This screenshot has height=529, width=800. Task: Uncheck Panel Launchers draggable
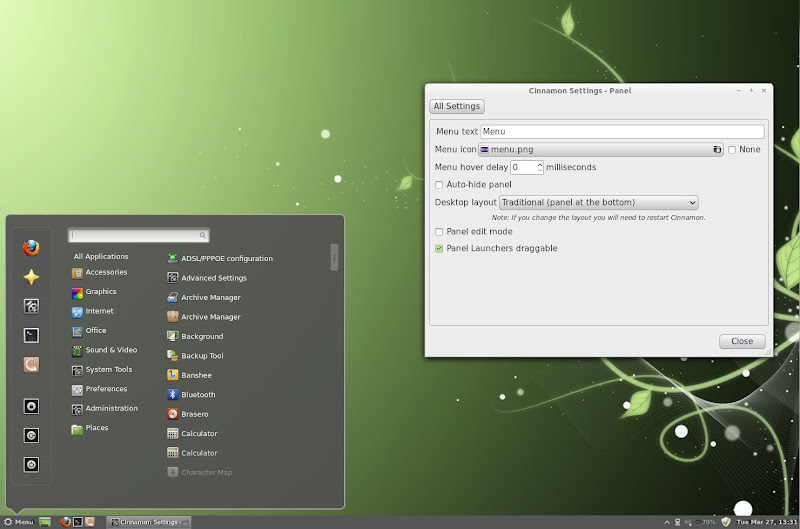tap(439, 248)
